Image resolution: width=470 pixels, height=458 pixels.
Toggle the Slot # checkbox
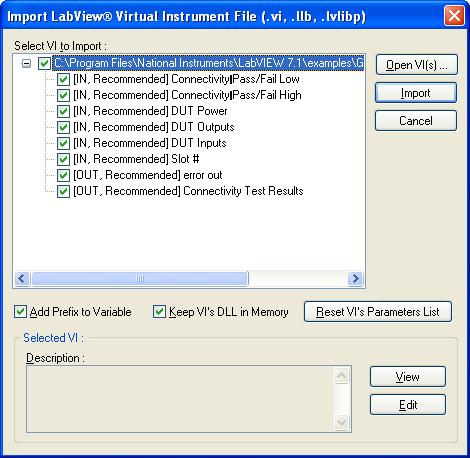(x=63, y=159)
